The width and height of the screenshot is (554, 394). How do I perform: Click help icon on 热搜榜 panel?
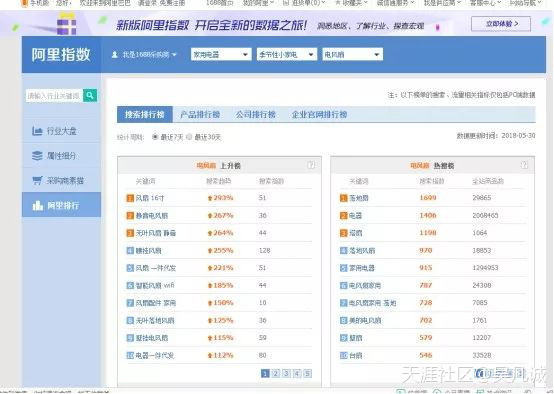coord(524,165)
